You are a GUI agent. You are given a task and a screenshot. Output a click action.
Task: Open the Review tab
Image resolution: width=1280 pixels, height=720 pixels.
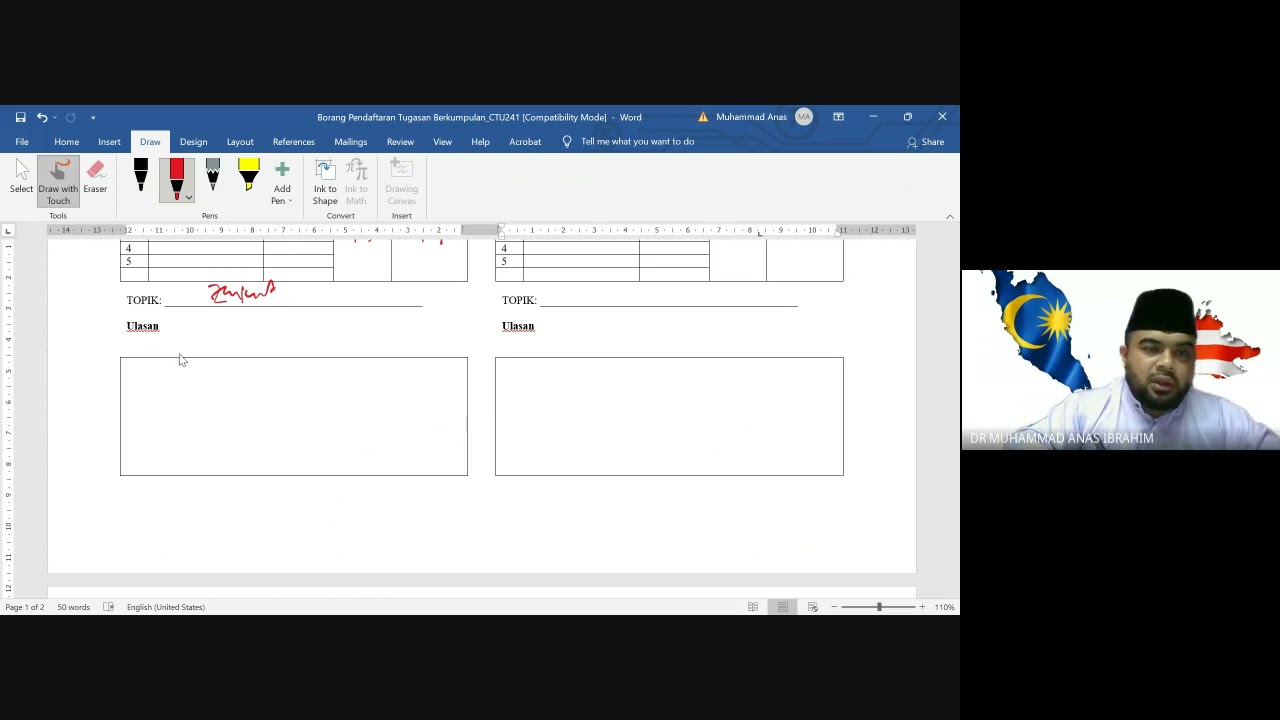(x=400, y=142)
